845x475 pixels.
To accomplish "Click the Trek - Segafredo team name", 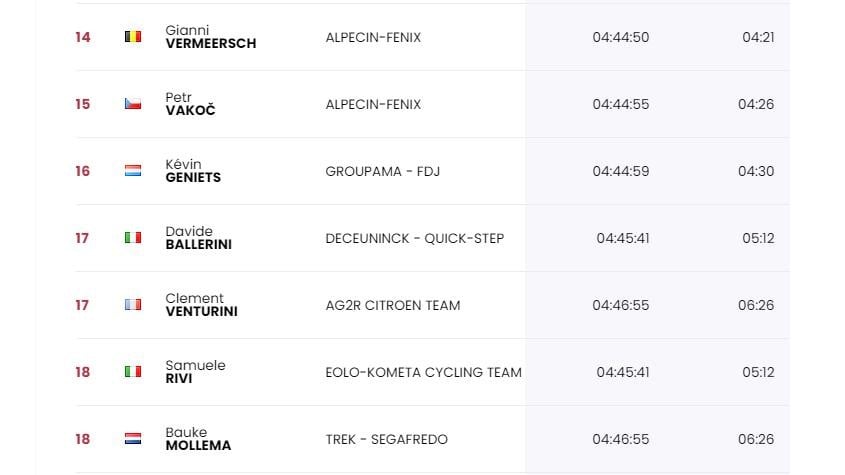I will tap(386, 439).
